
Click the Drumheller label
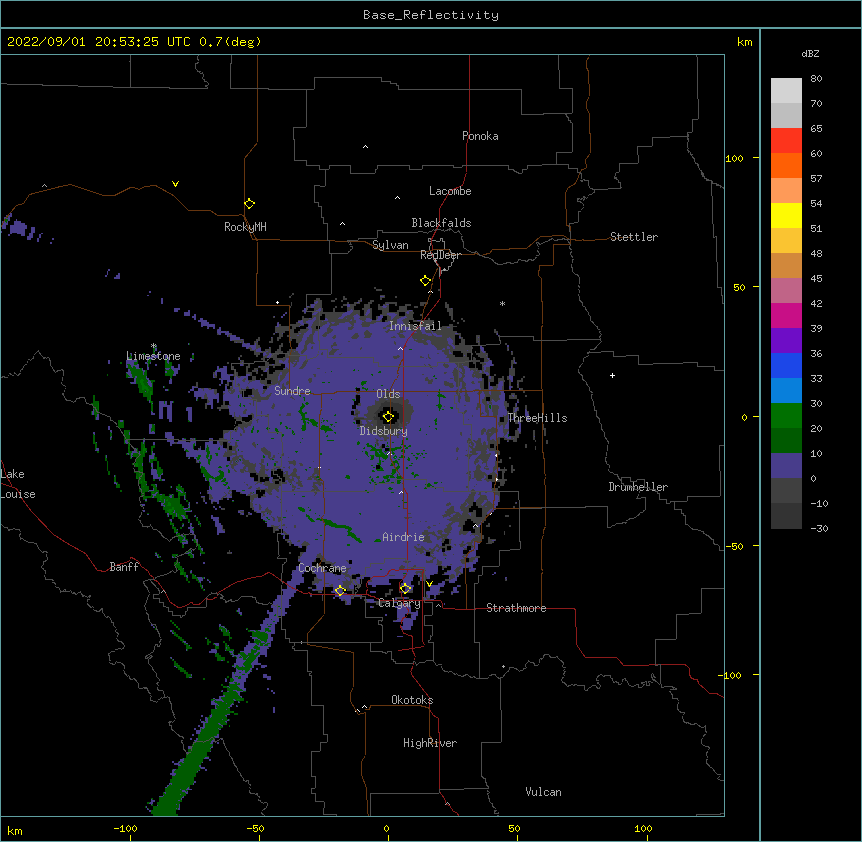click(638, 487)
